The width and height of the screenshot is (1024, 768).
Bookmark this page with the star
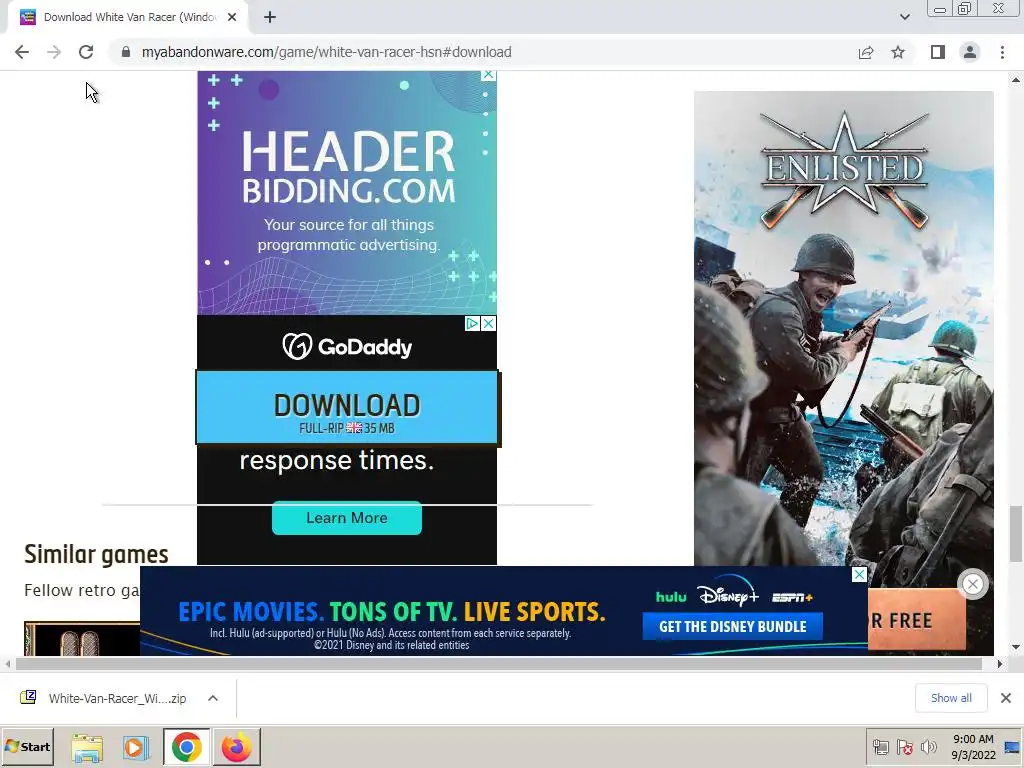click(898, 52)
